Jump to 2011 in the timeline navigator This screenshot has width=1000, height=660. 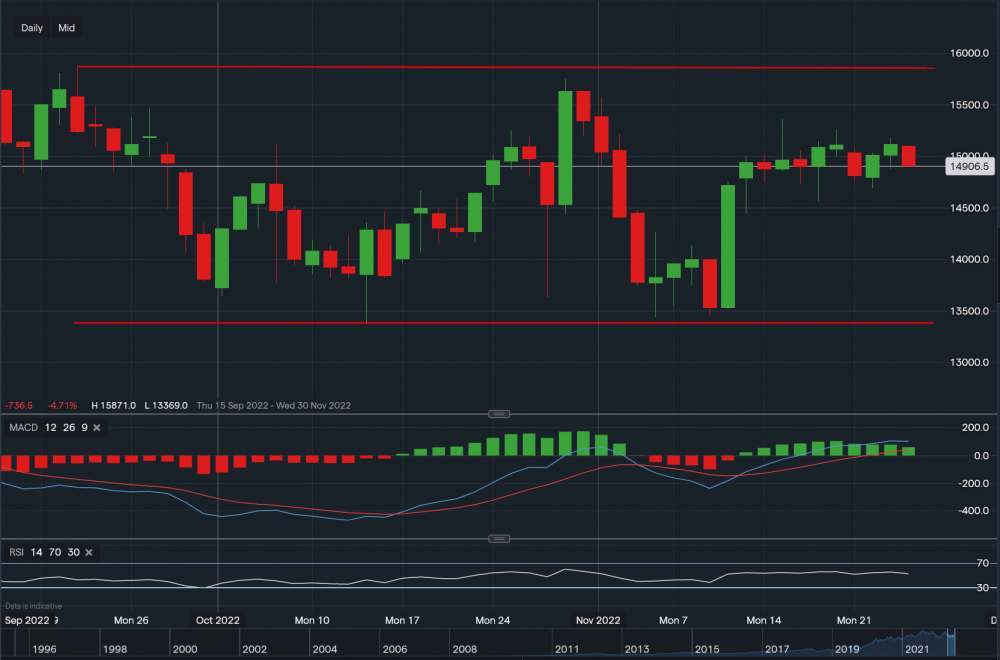[567, 649]
